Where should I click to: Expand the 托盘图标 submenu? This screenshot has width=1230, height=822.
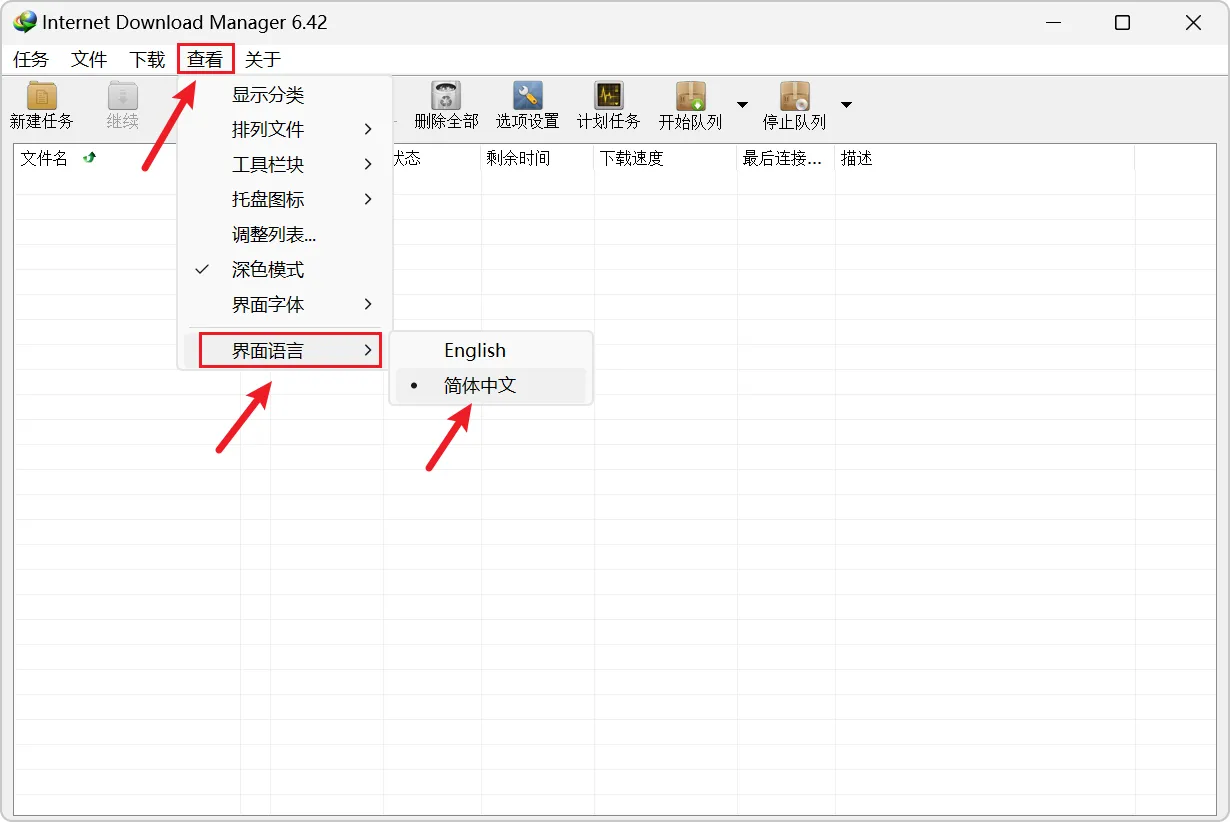285,199
